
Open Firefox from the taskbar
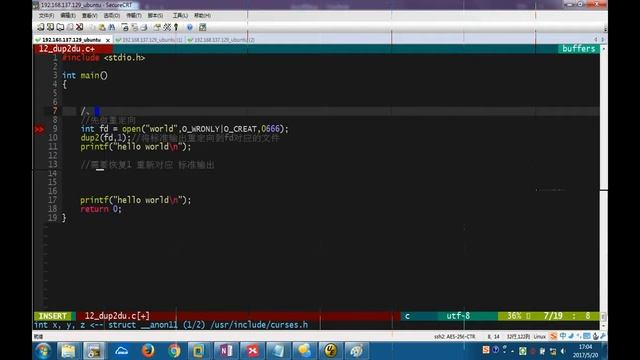[x=148, y=351]
